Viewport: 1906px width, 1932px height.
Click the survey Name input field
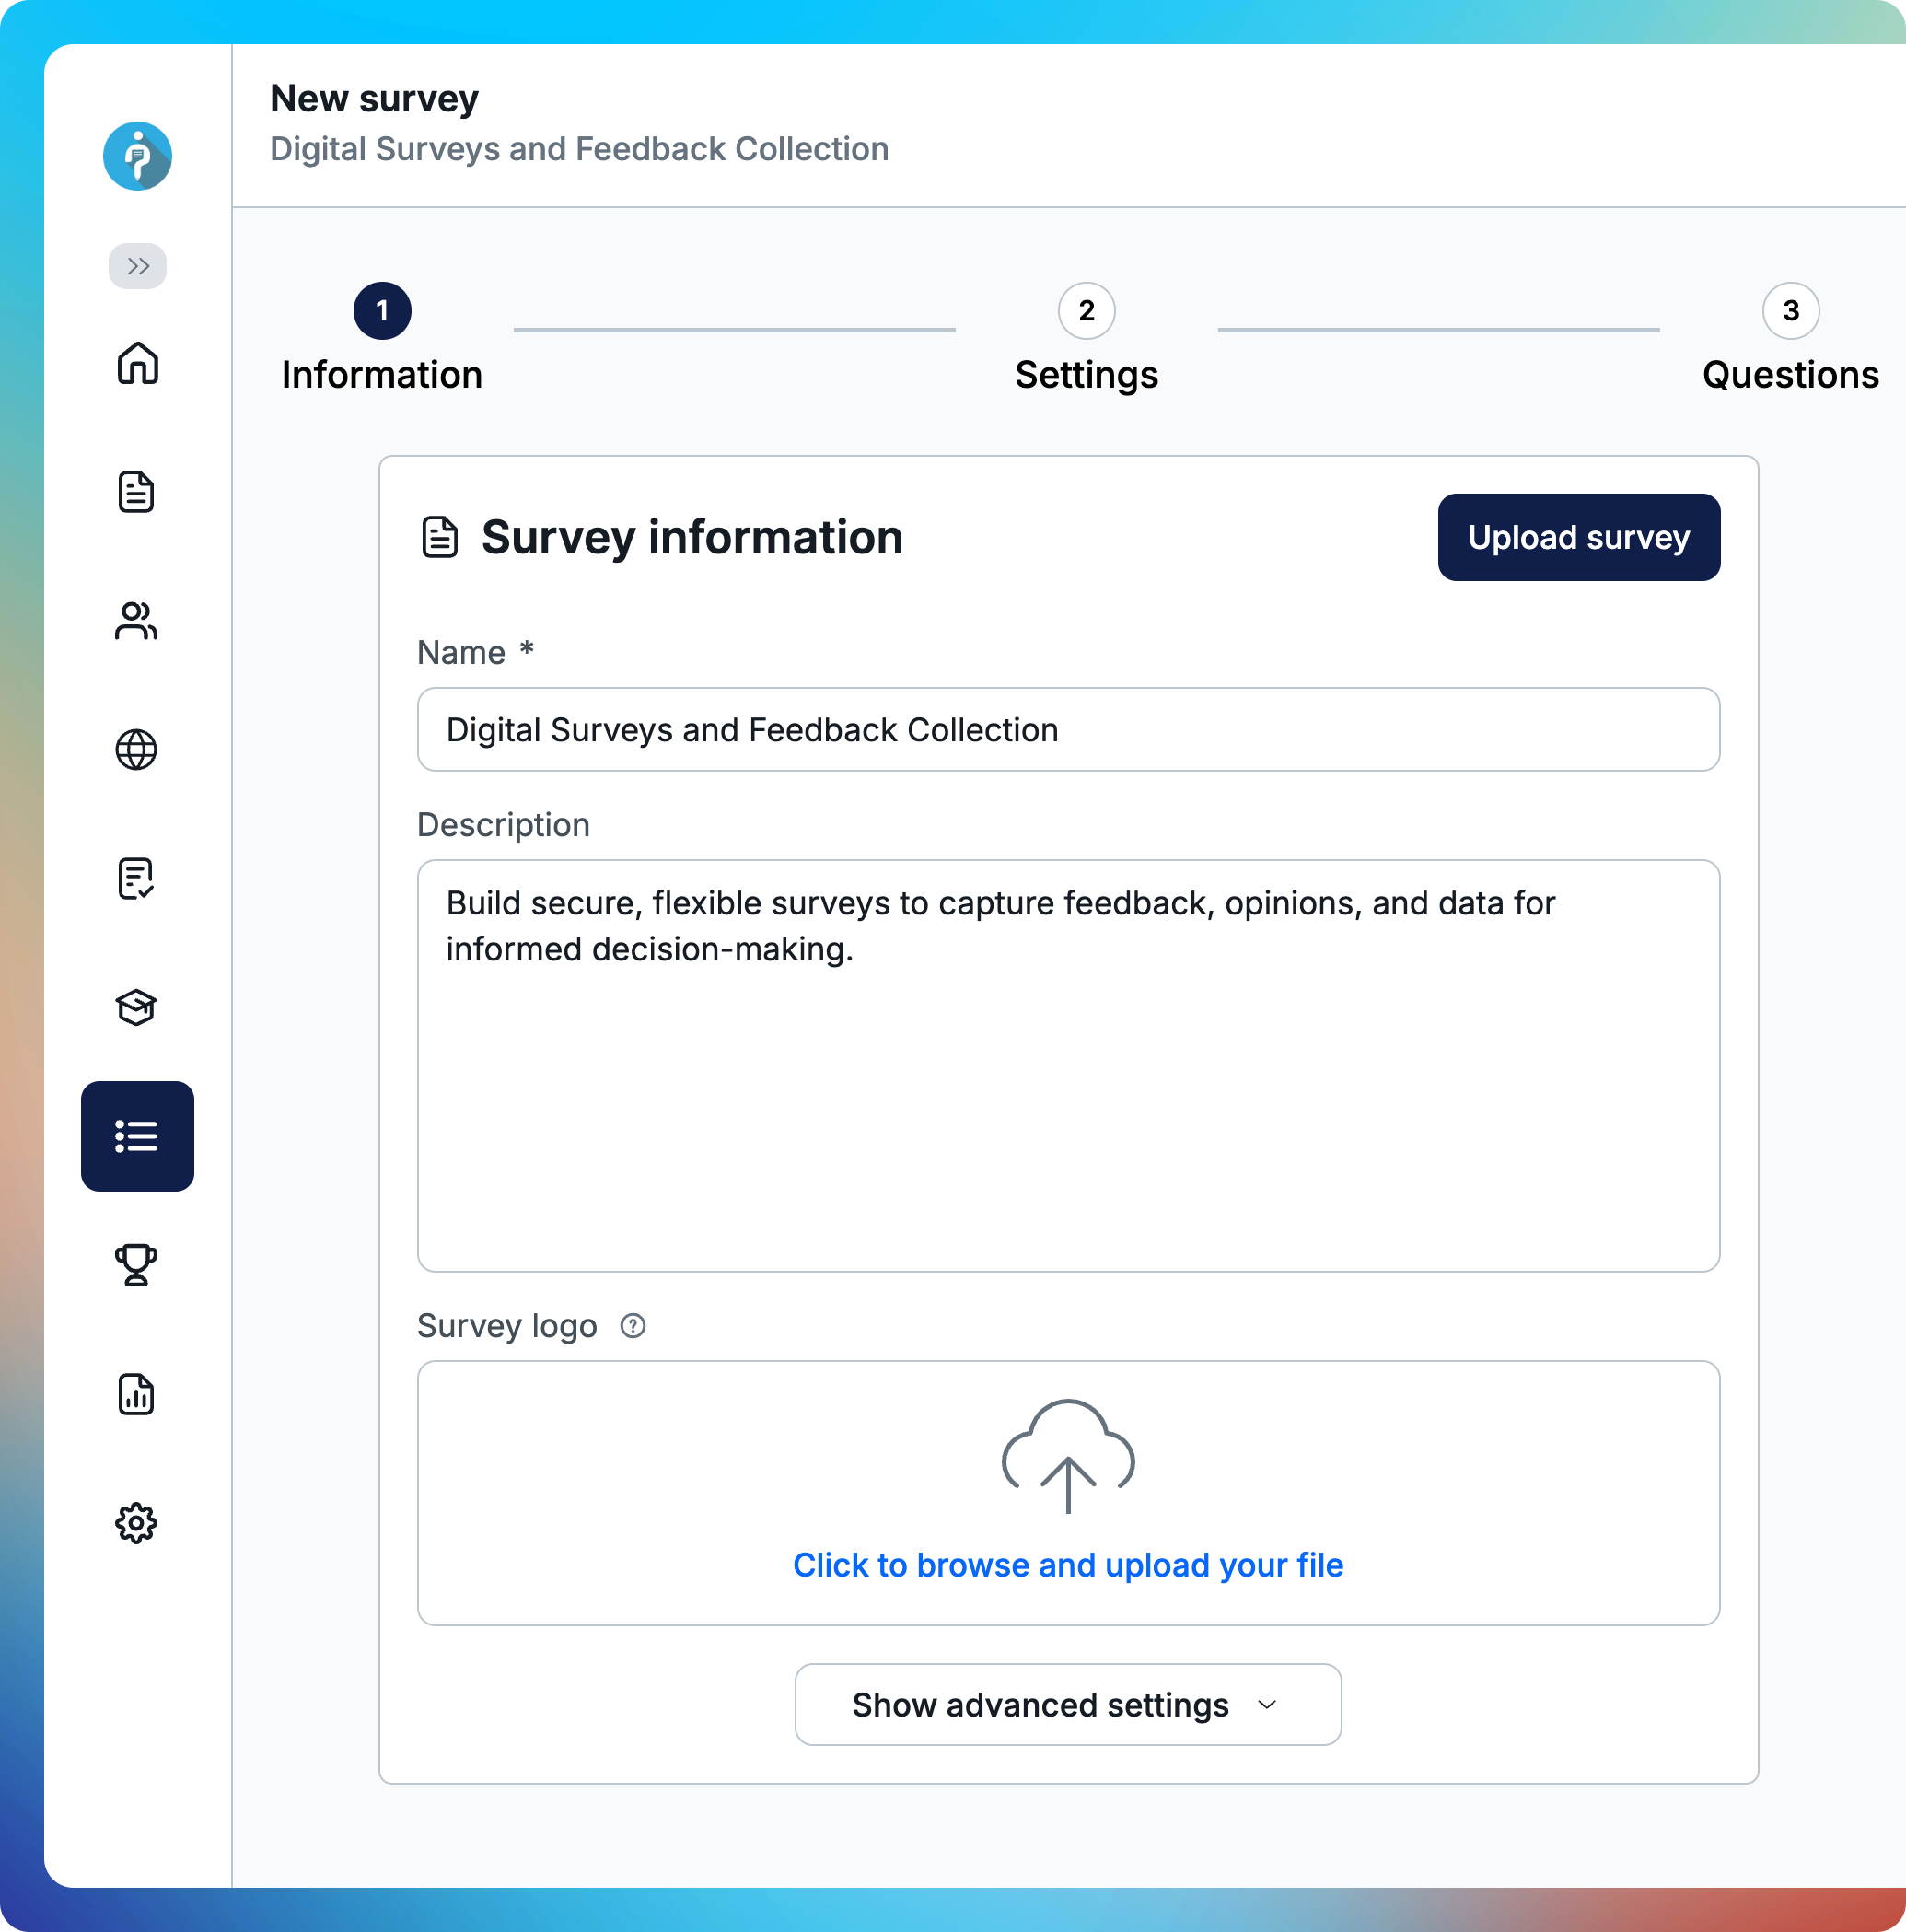coord(1068,730)
